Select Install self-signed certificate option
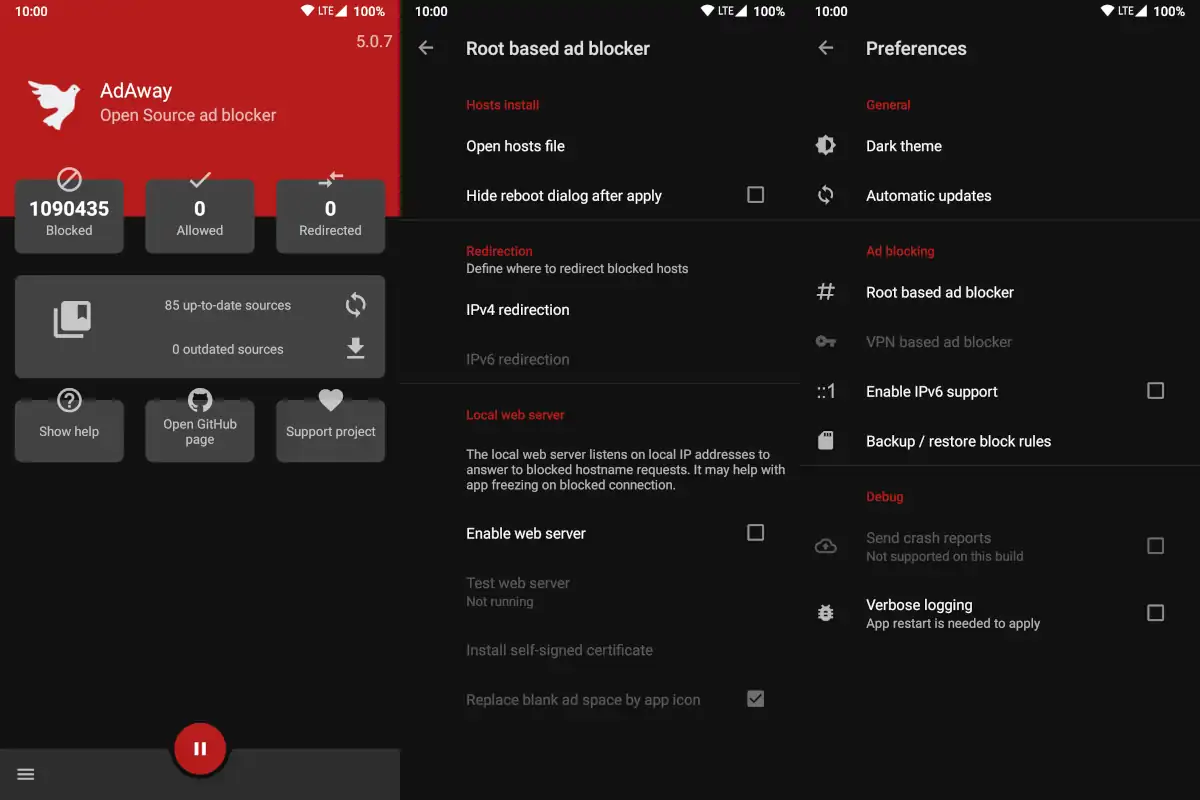Viewport: 1200px width, 800px height. pos(600,650)
